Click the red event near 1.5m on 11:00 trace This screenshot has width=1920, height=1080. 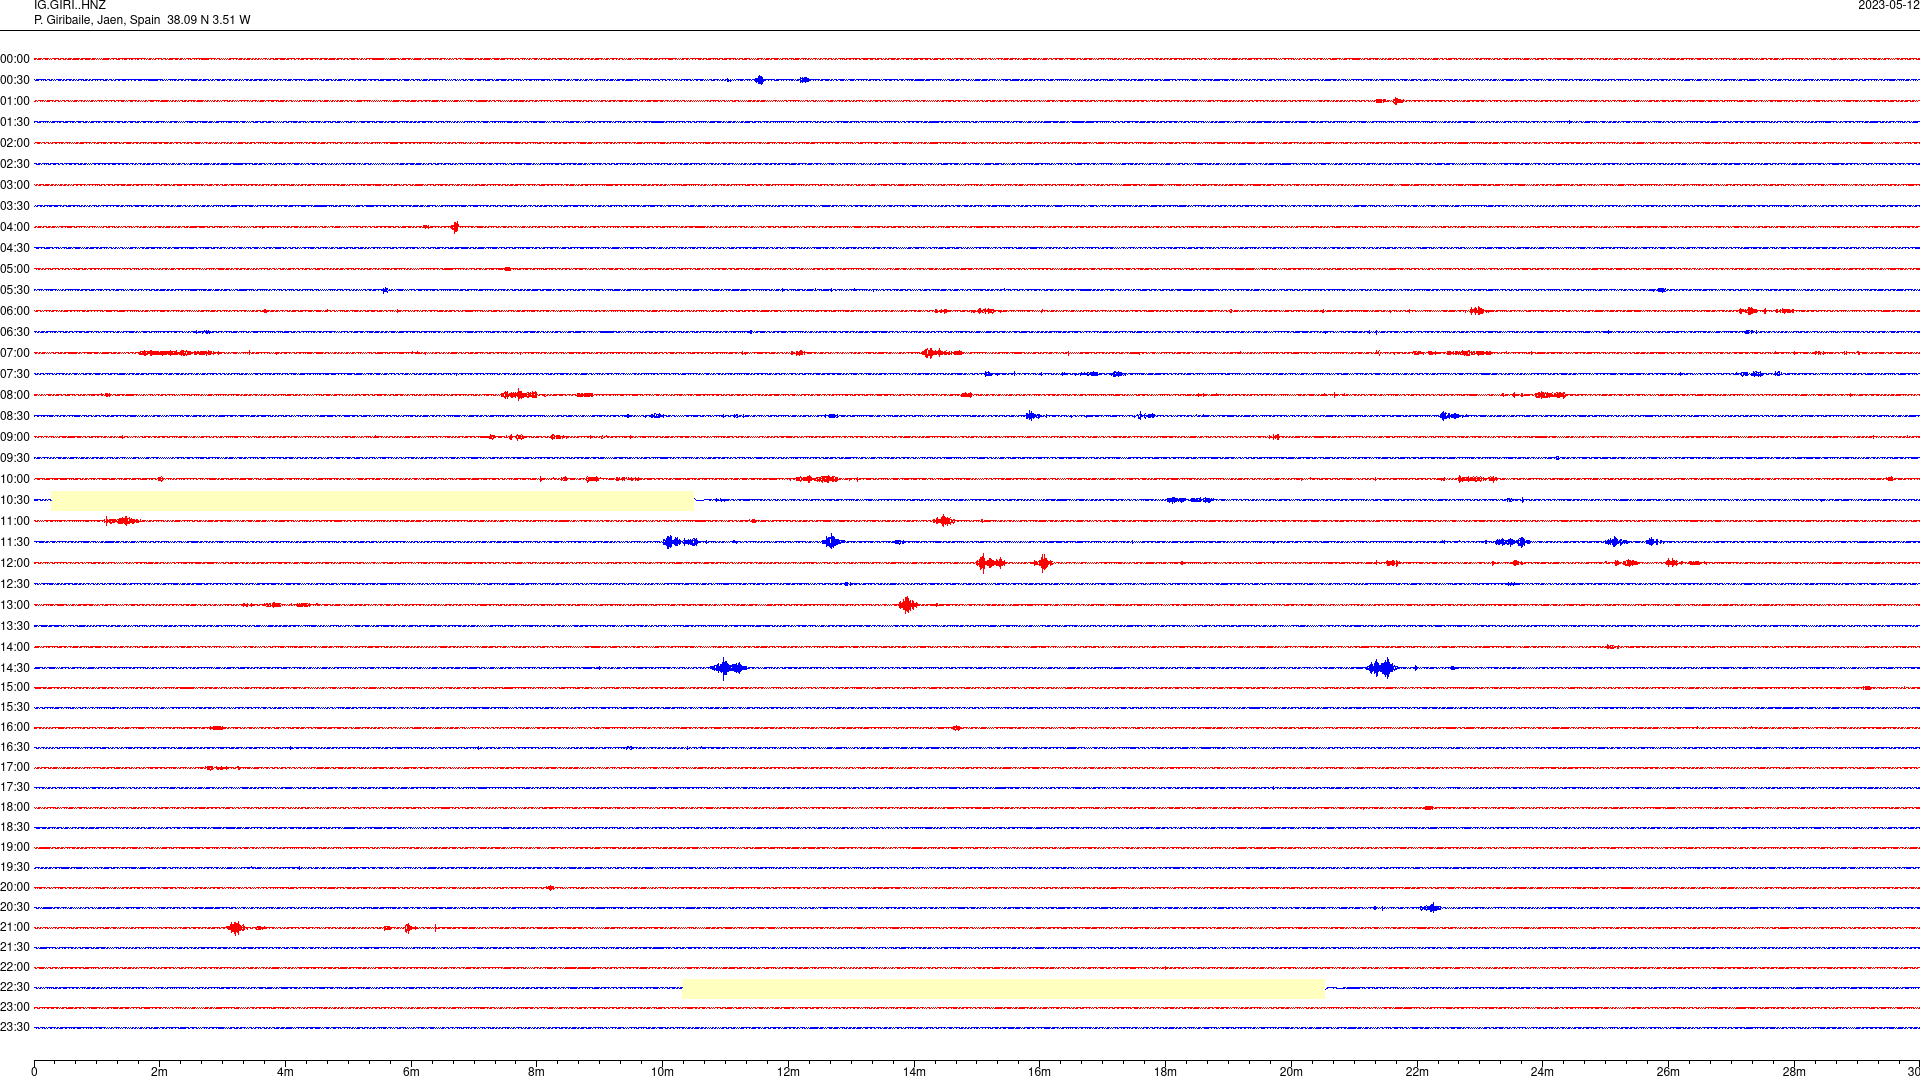(122, 521)
